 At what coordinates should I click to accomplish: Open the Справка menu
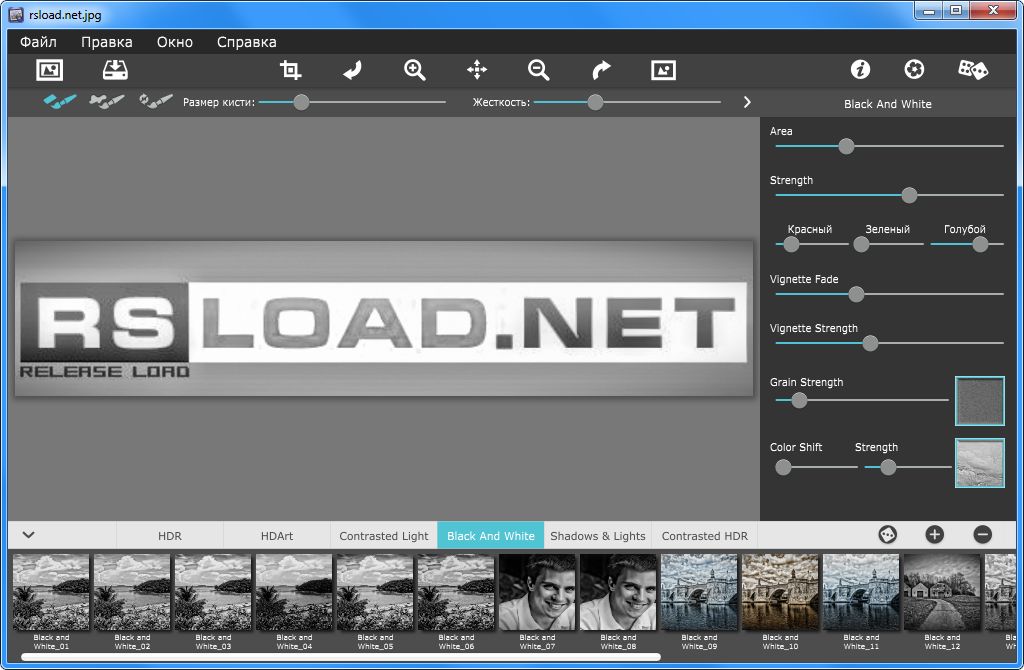(x=246, y=42)
